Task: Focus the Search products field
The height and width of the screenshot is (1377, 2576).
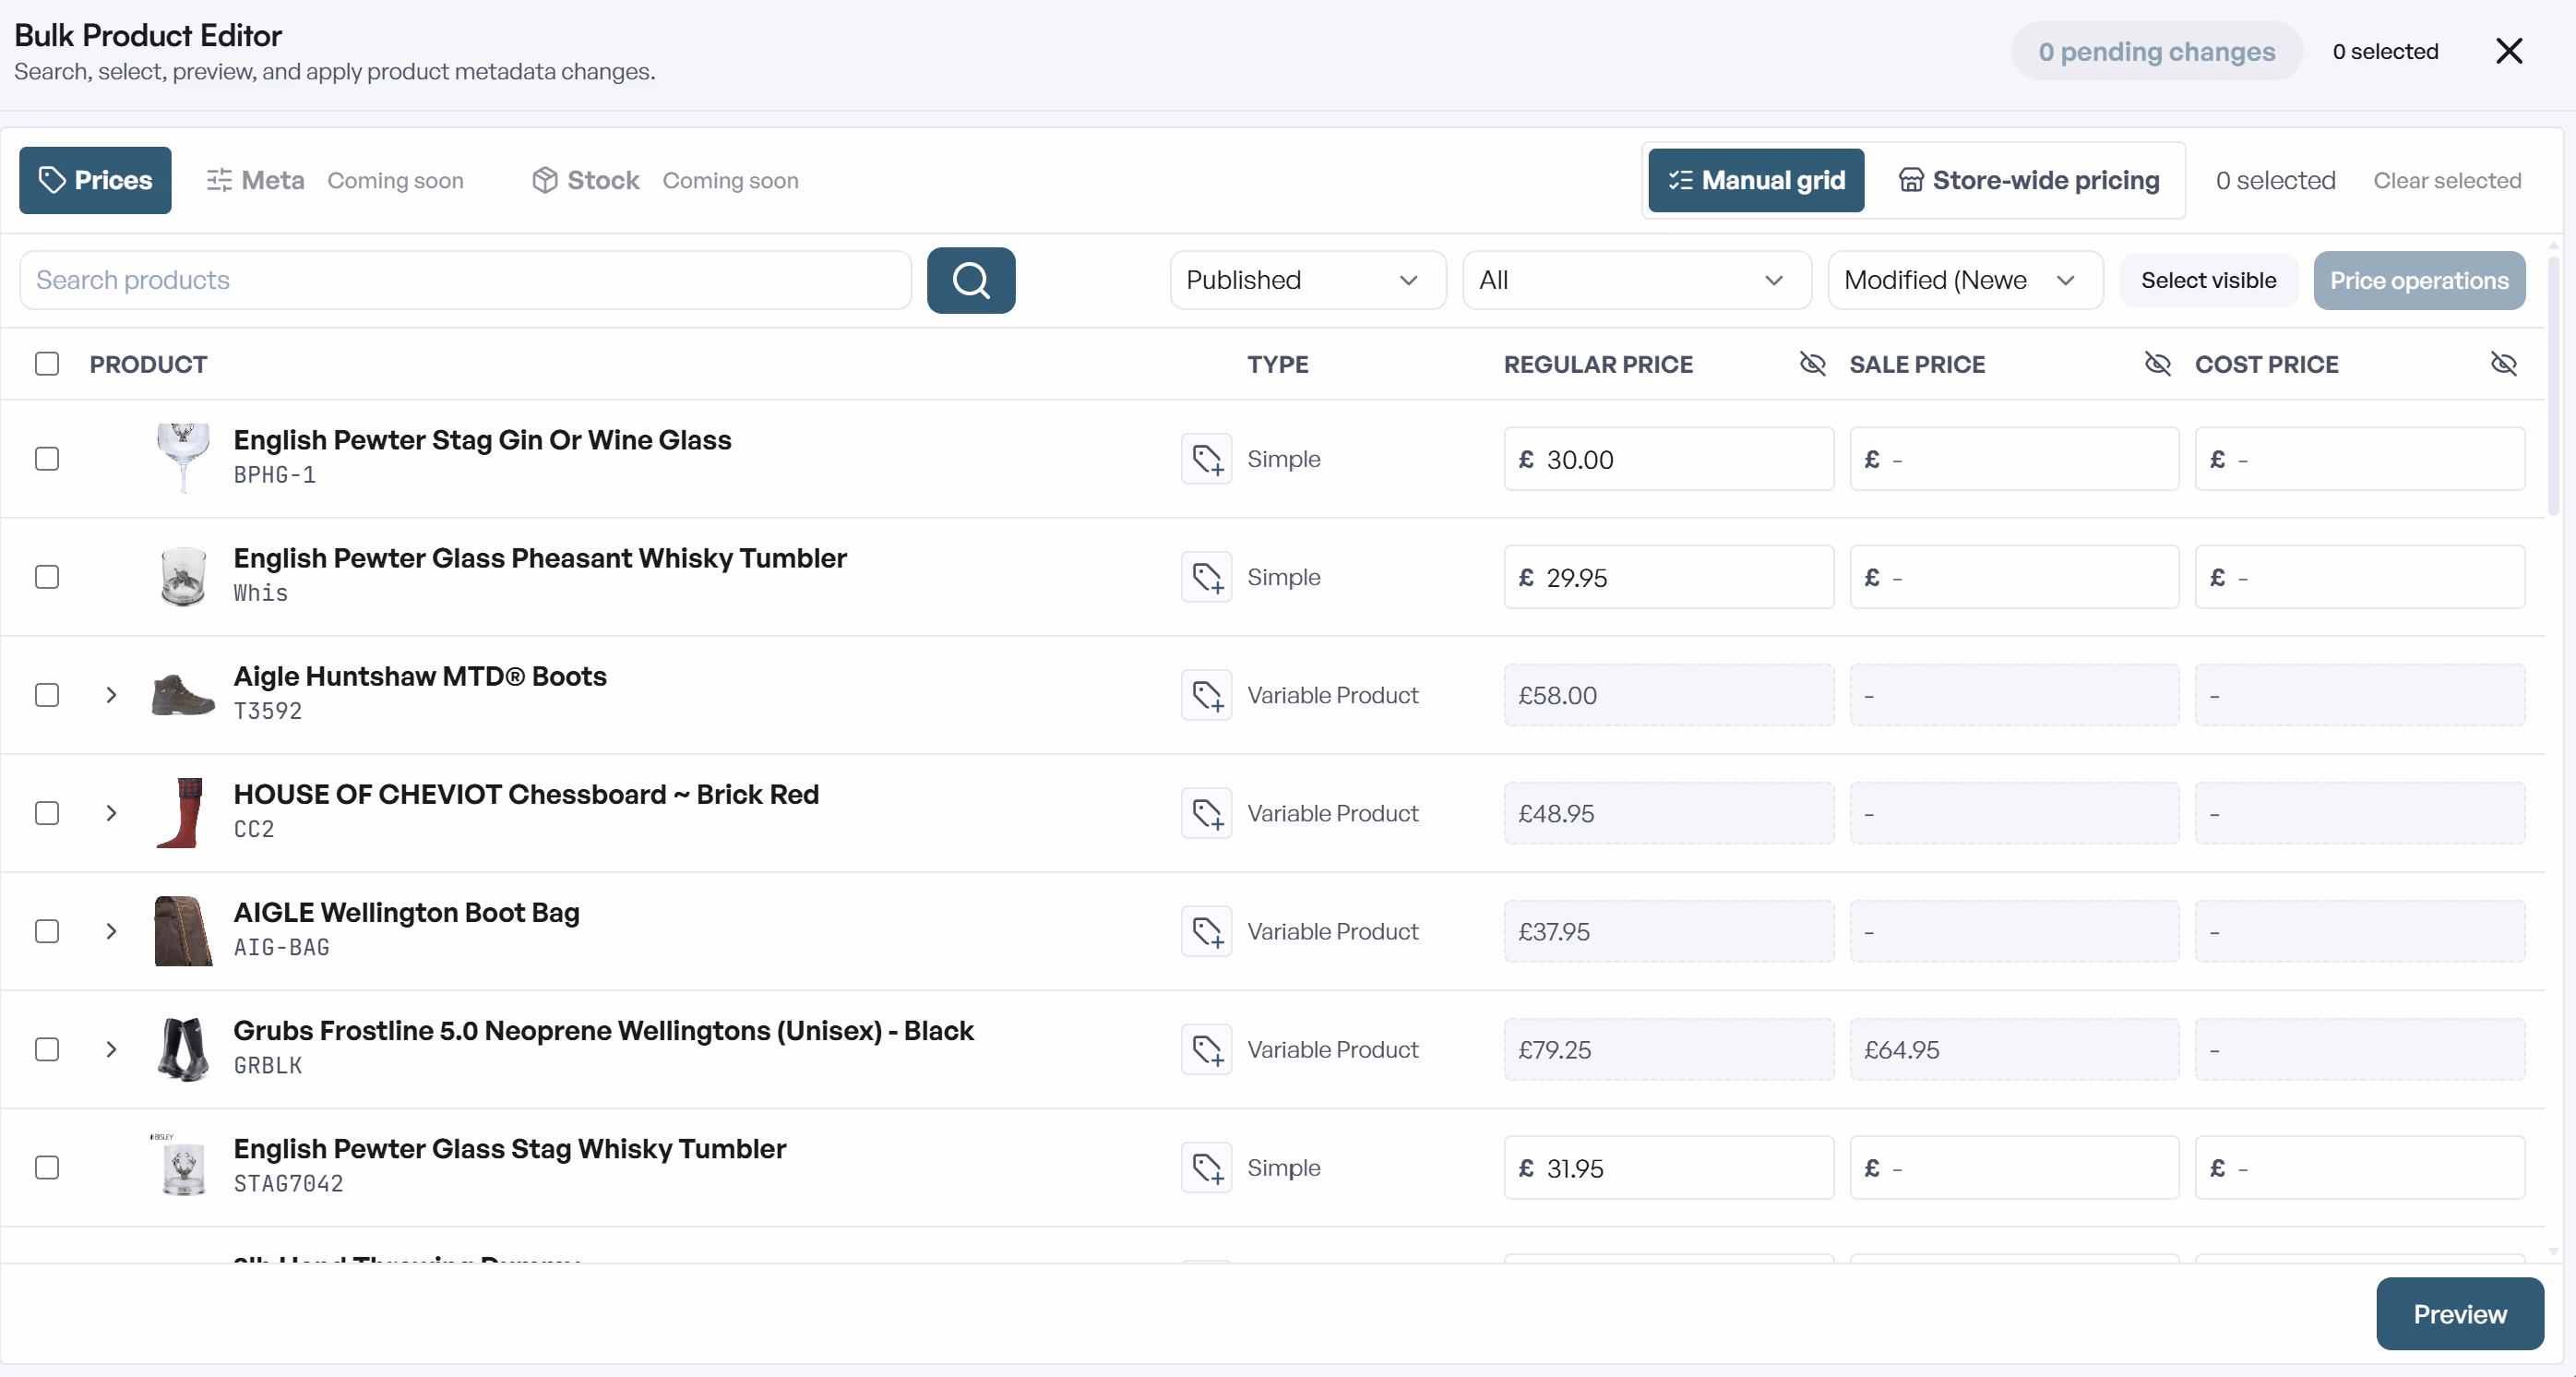Action: (465, 280)
